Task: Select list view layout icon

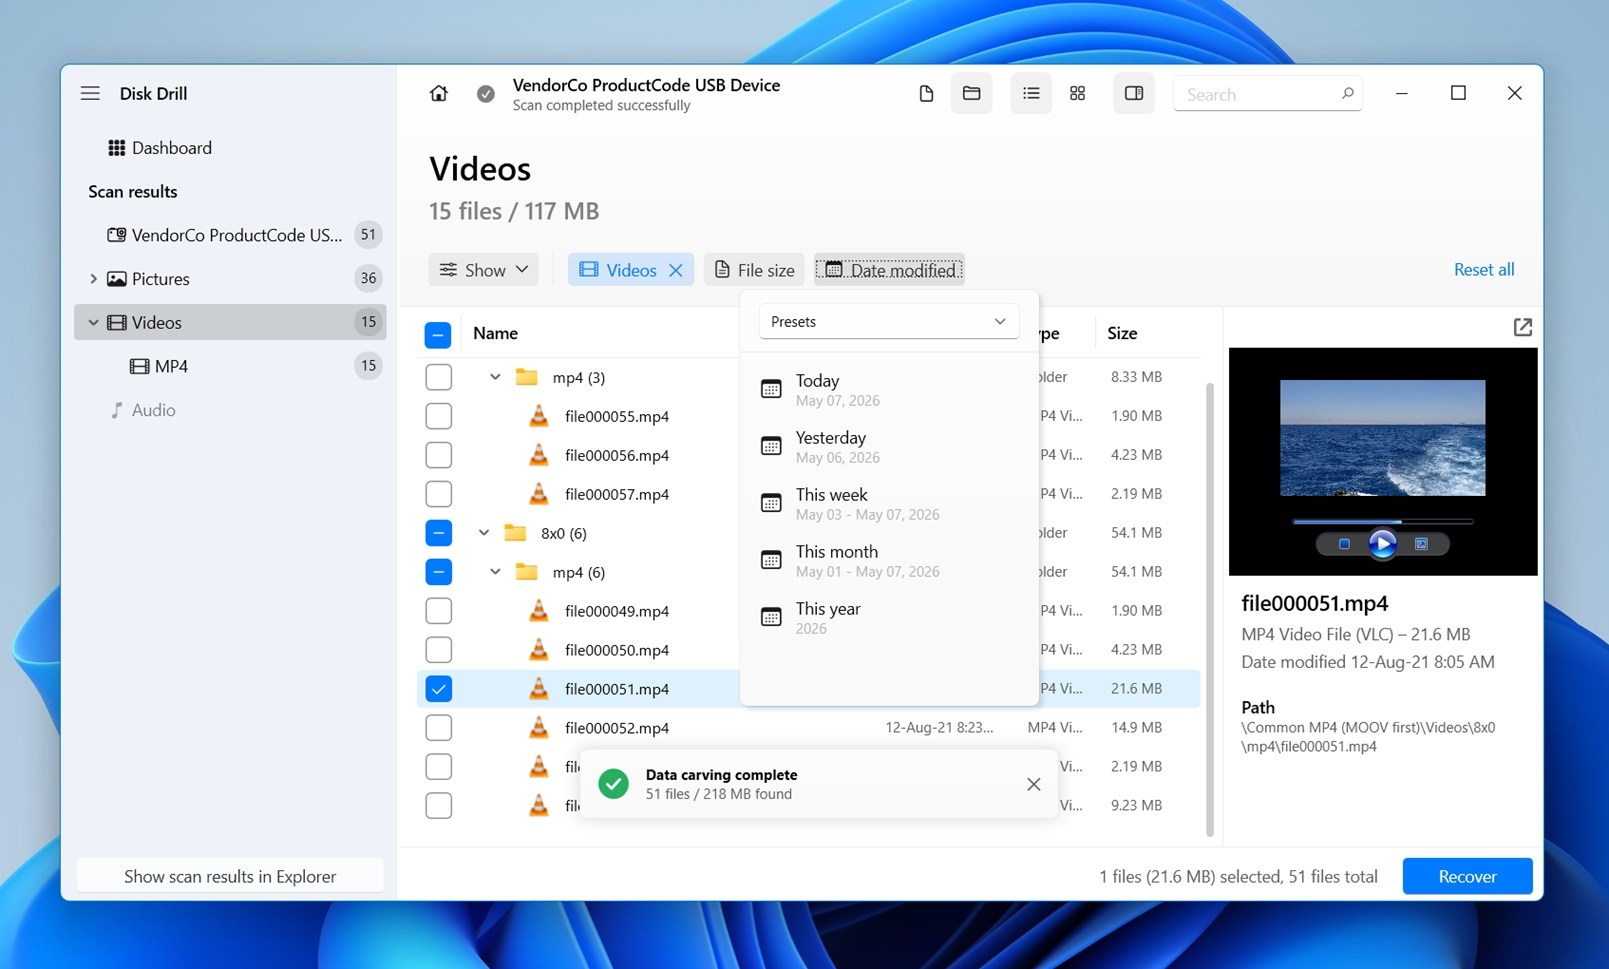Action: tap(1031, 93)
